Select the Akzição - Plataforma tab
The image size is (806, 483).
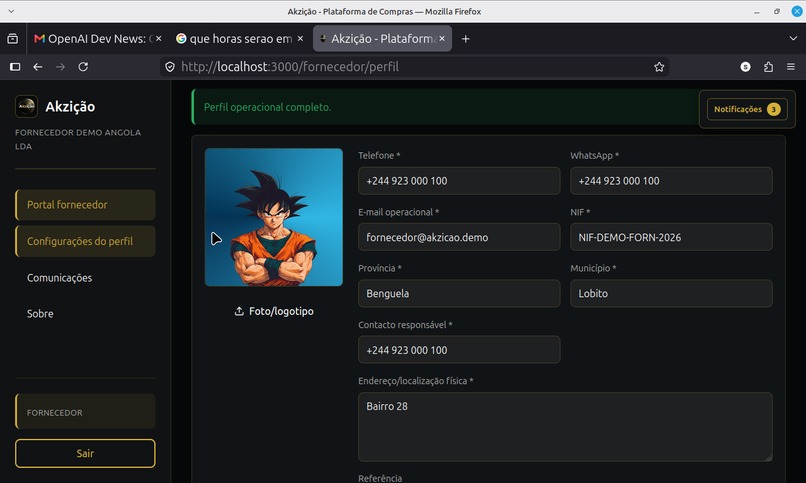click(382, 39)
